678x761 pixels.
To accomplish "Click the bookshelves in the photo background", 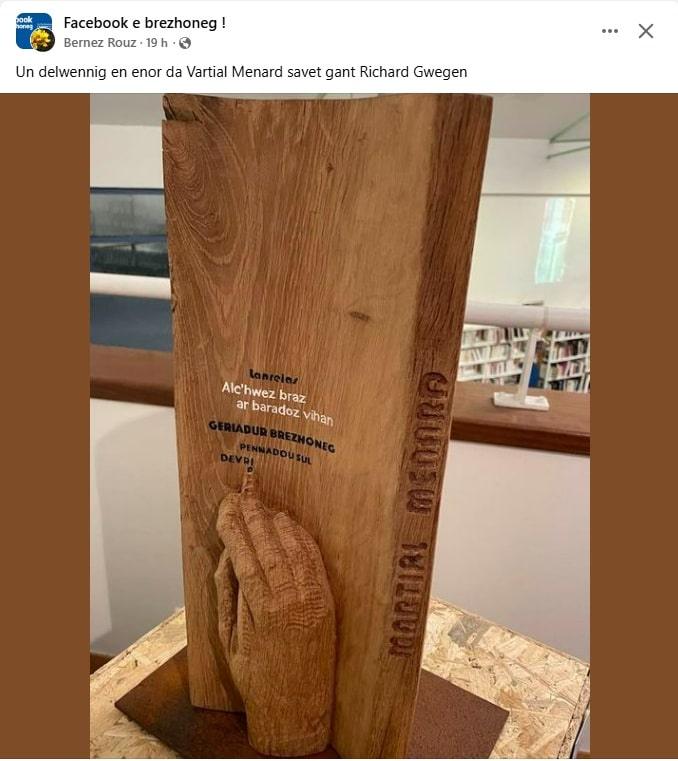I will pyautogui.click(x=524, y=358).
